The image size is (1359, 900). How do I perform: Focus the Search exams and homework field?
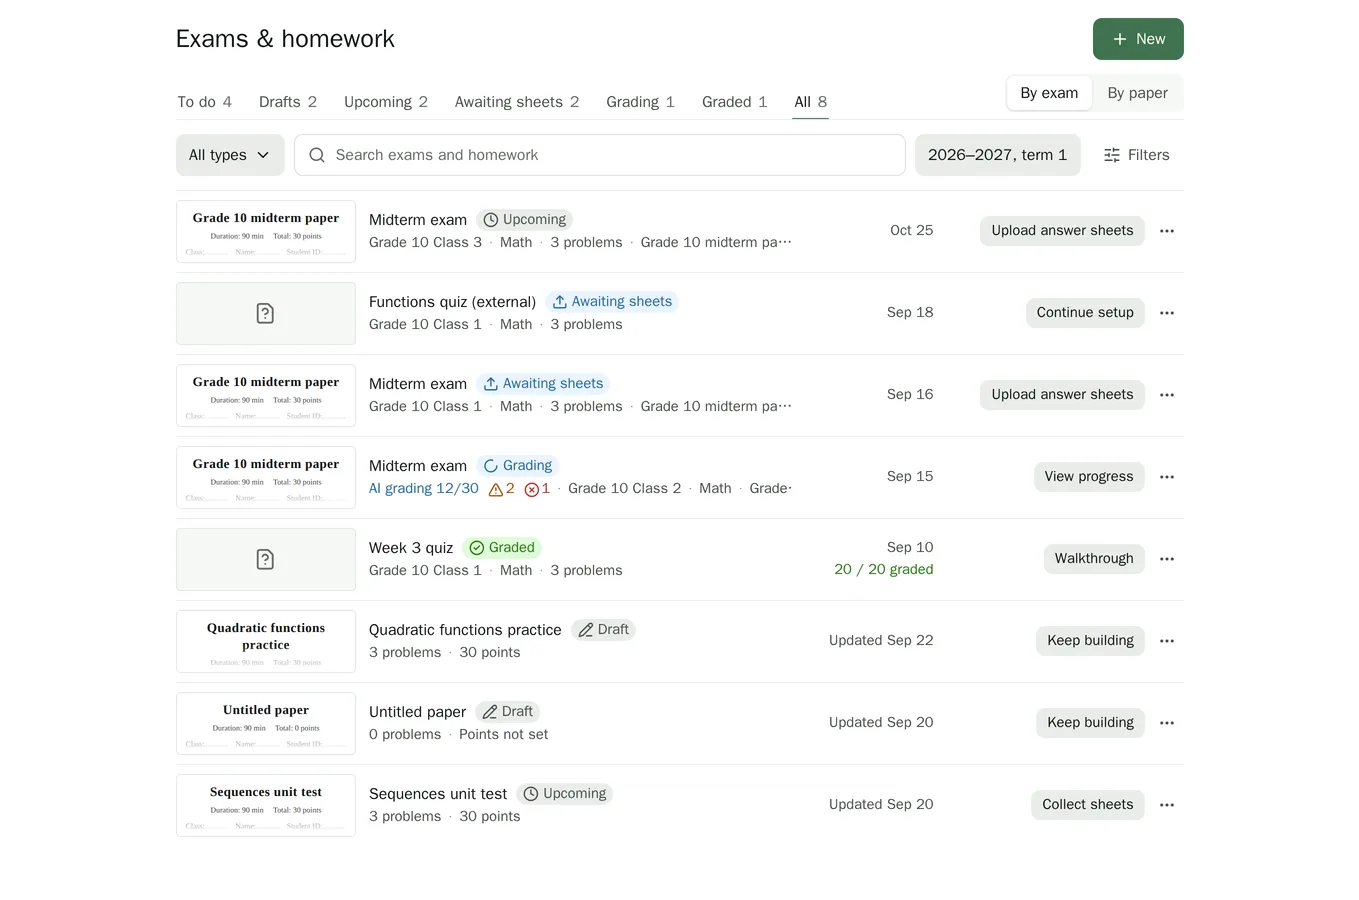tap(600, 155)
